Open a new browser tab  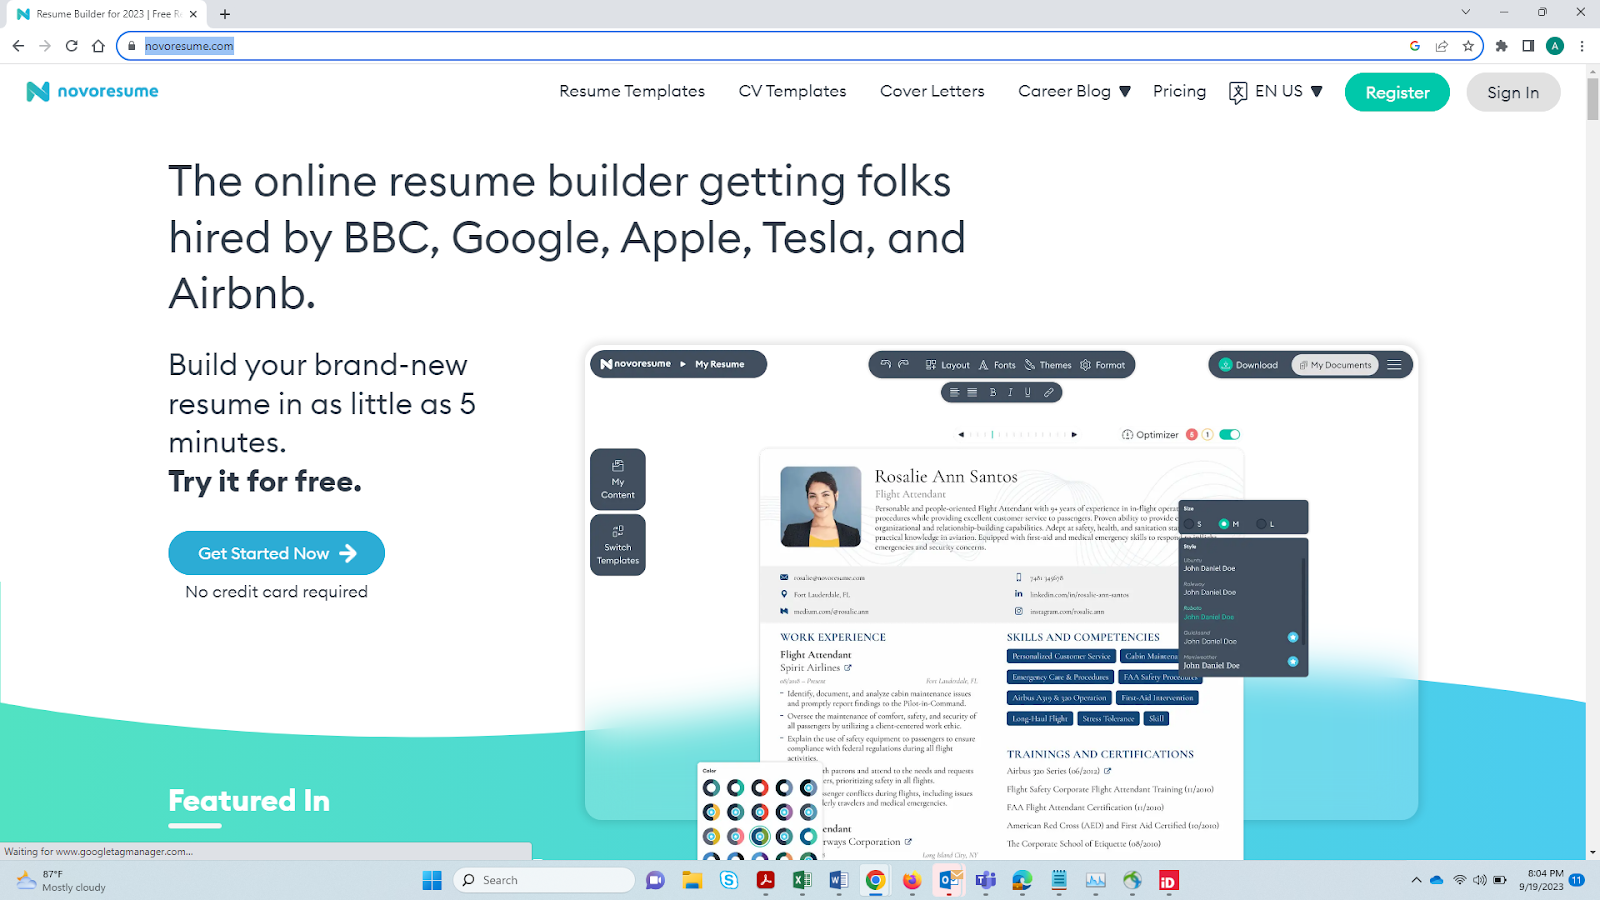(x=225, y=14)
